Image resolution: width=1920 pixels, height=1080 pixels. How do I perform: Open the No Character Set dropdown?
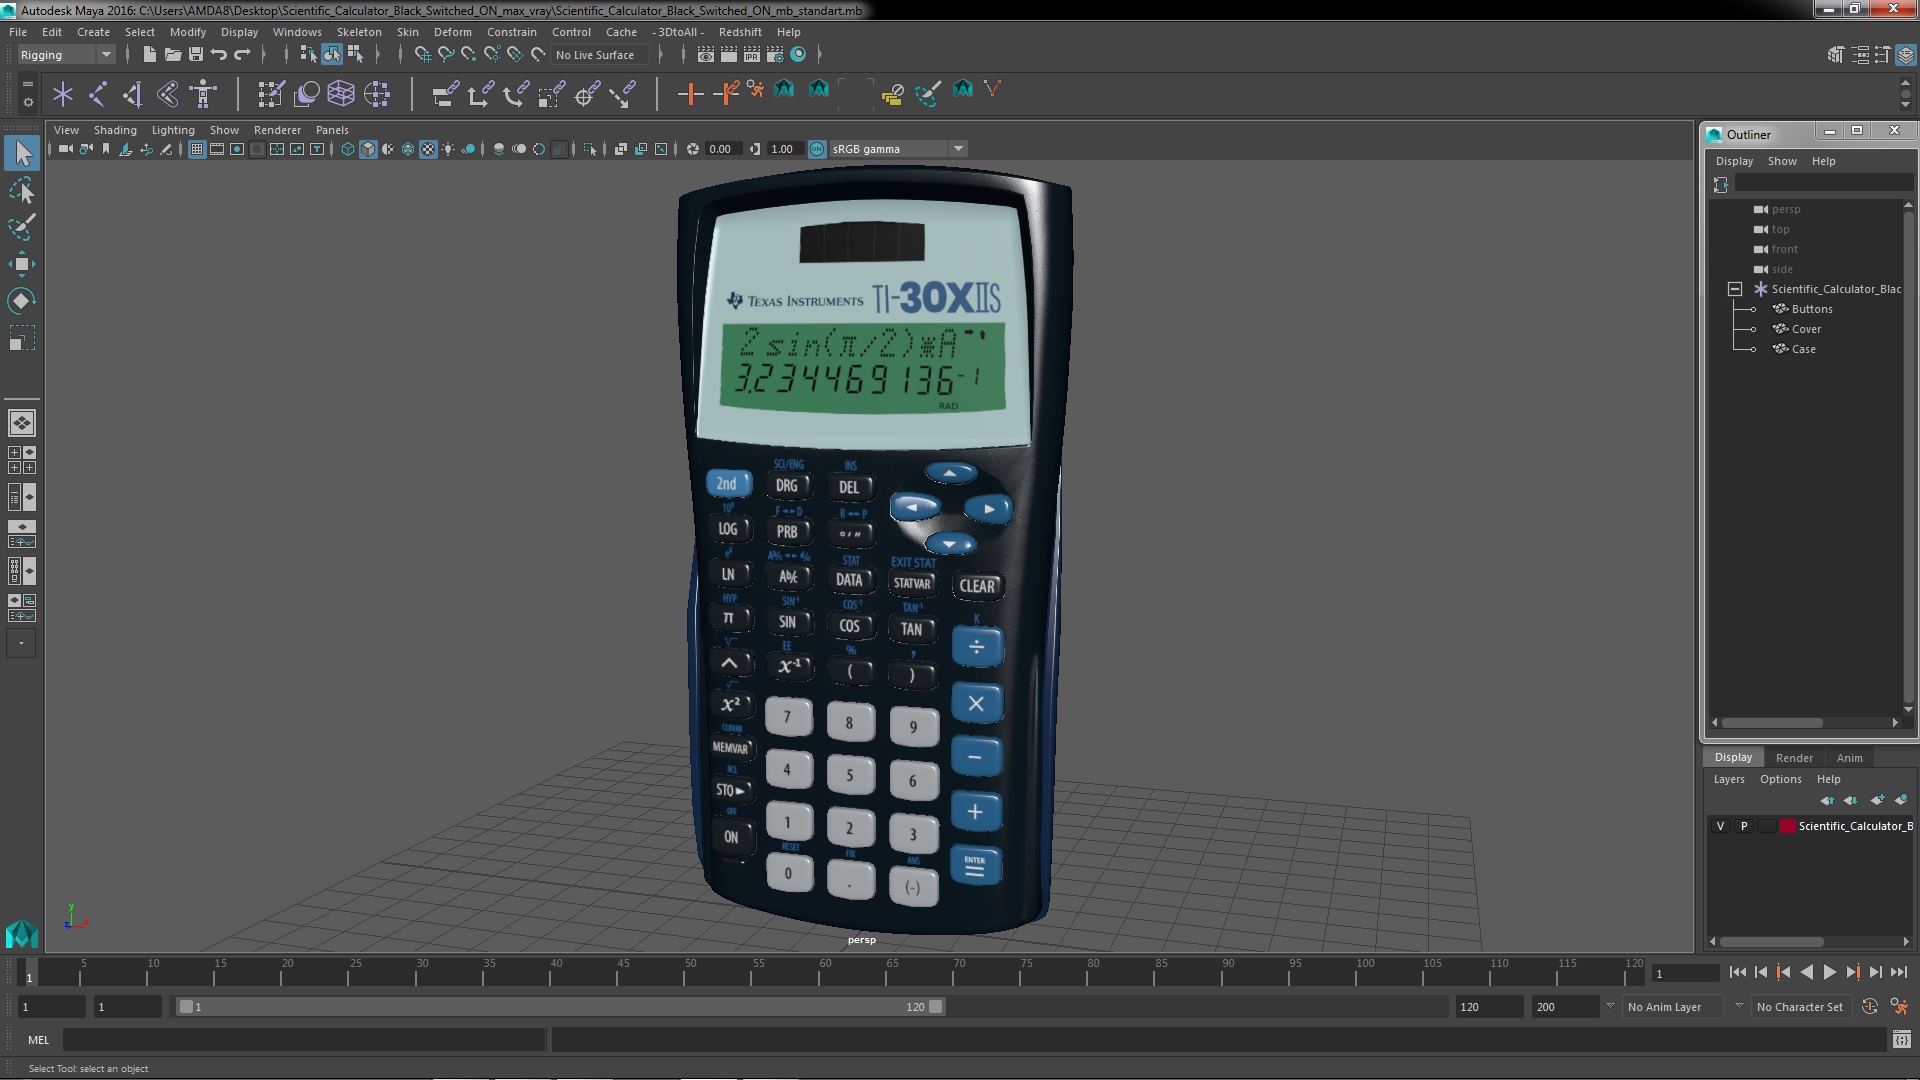point(1803,1007)
